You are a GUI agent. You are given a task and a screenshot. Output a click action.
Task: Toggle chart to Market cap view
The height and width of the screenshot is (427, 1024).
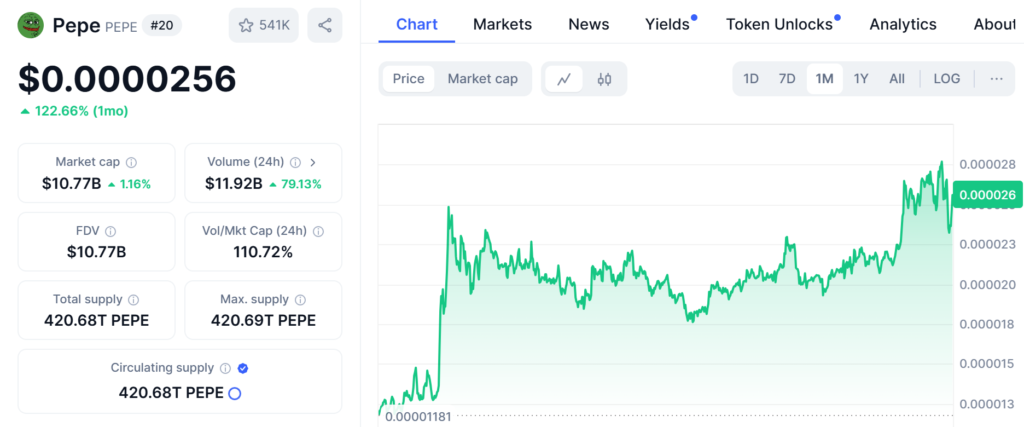[482, 79]
